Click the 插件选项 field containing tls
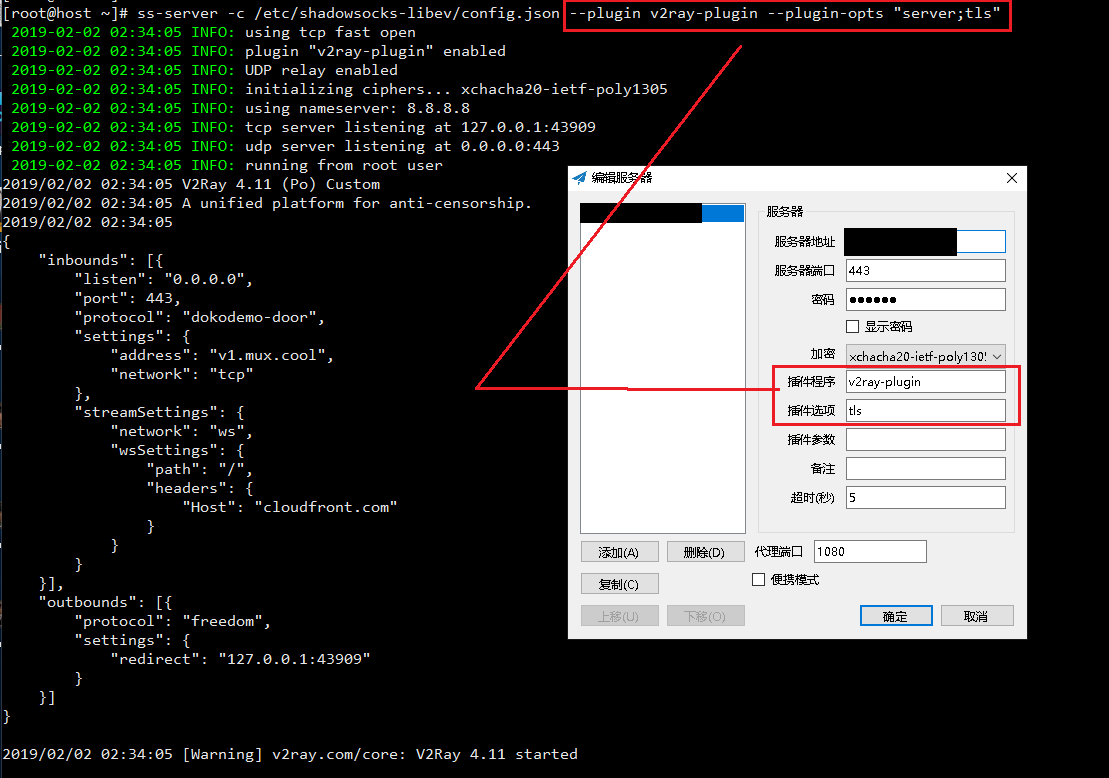Viewport: 1109px width, 778px height. point(925,410)
